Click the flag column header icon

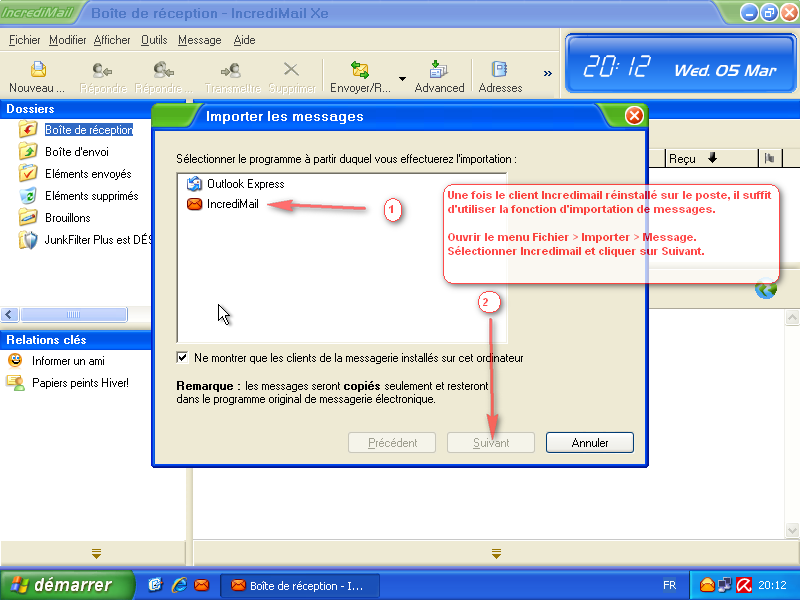click(769, 159)
